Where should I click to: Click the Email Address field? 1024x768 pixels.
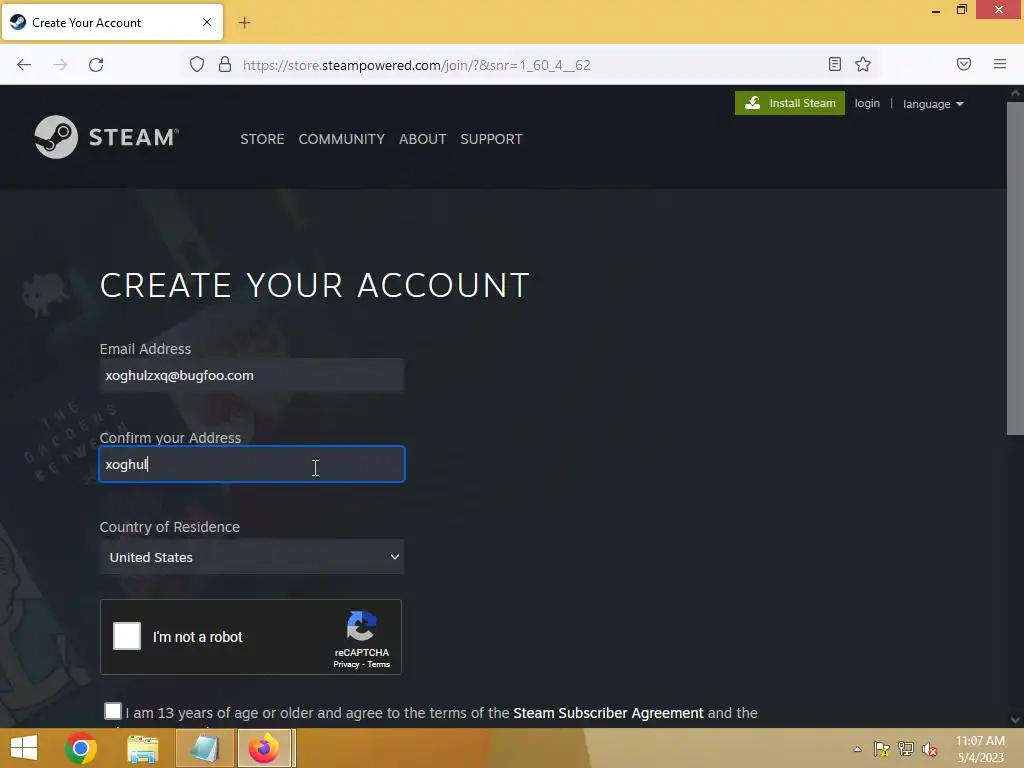(x=251, y=376)
